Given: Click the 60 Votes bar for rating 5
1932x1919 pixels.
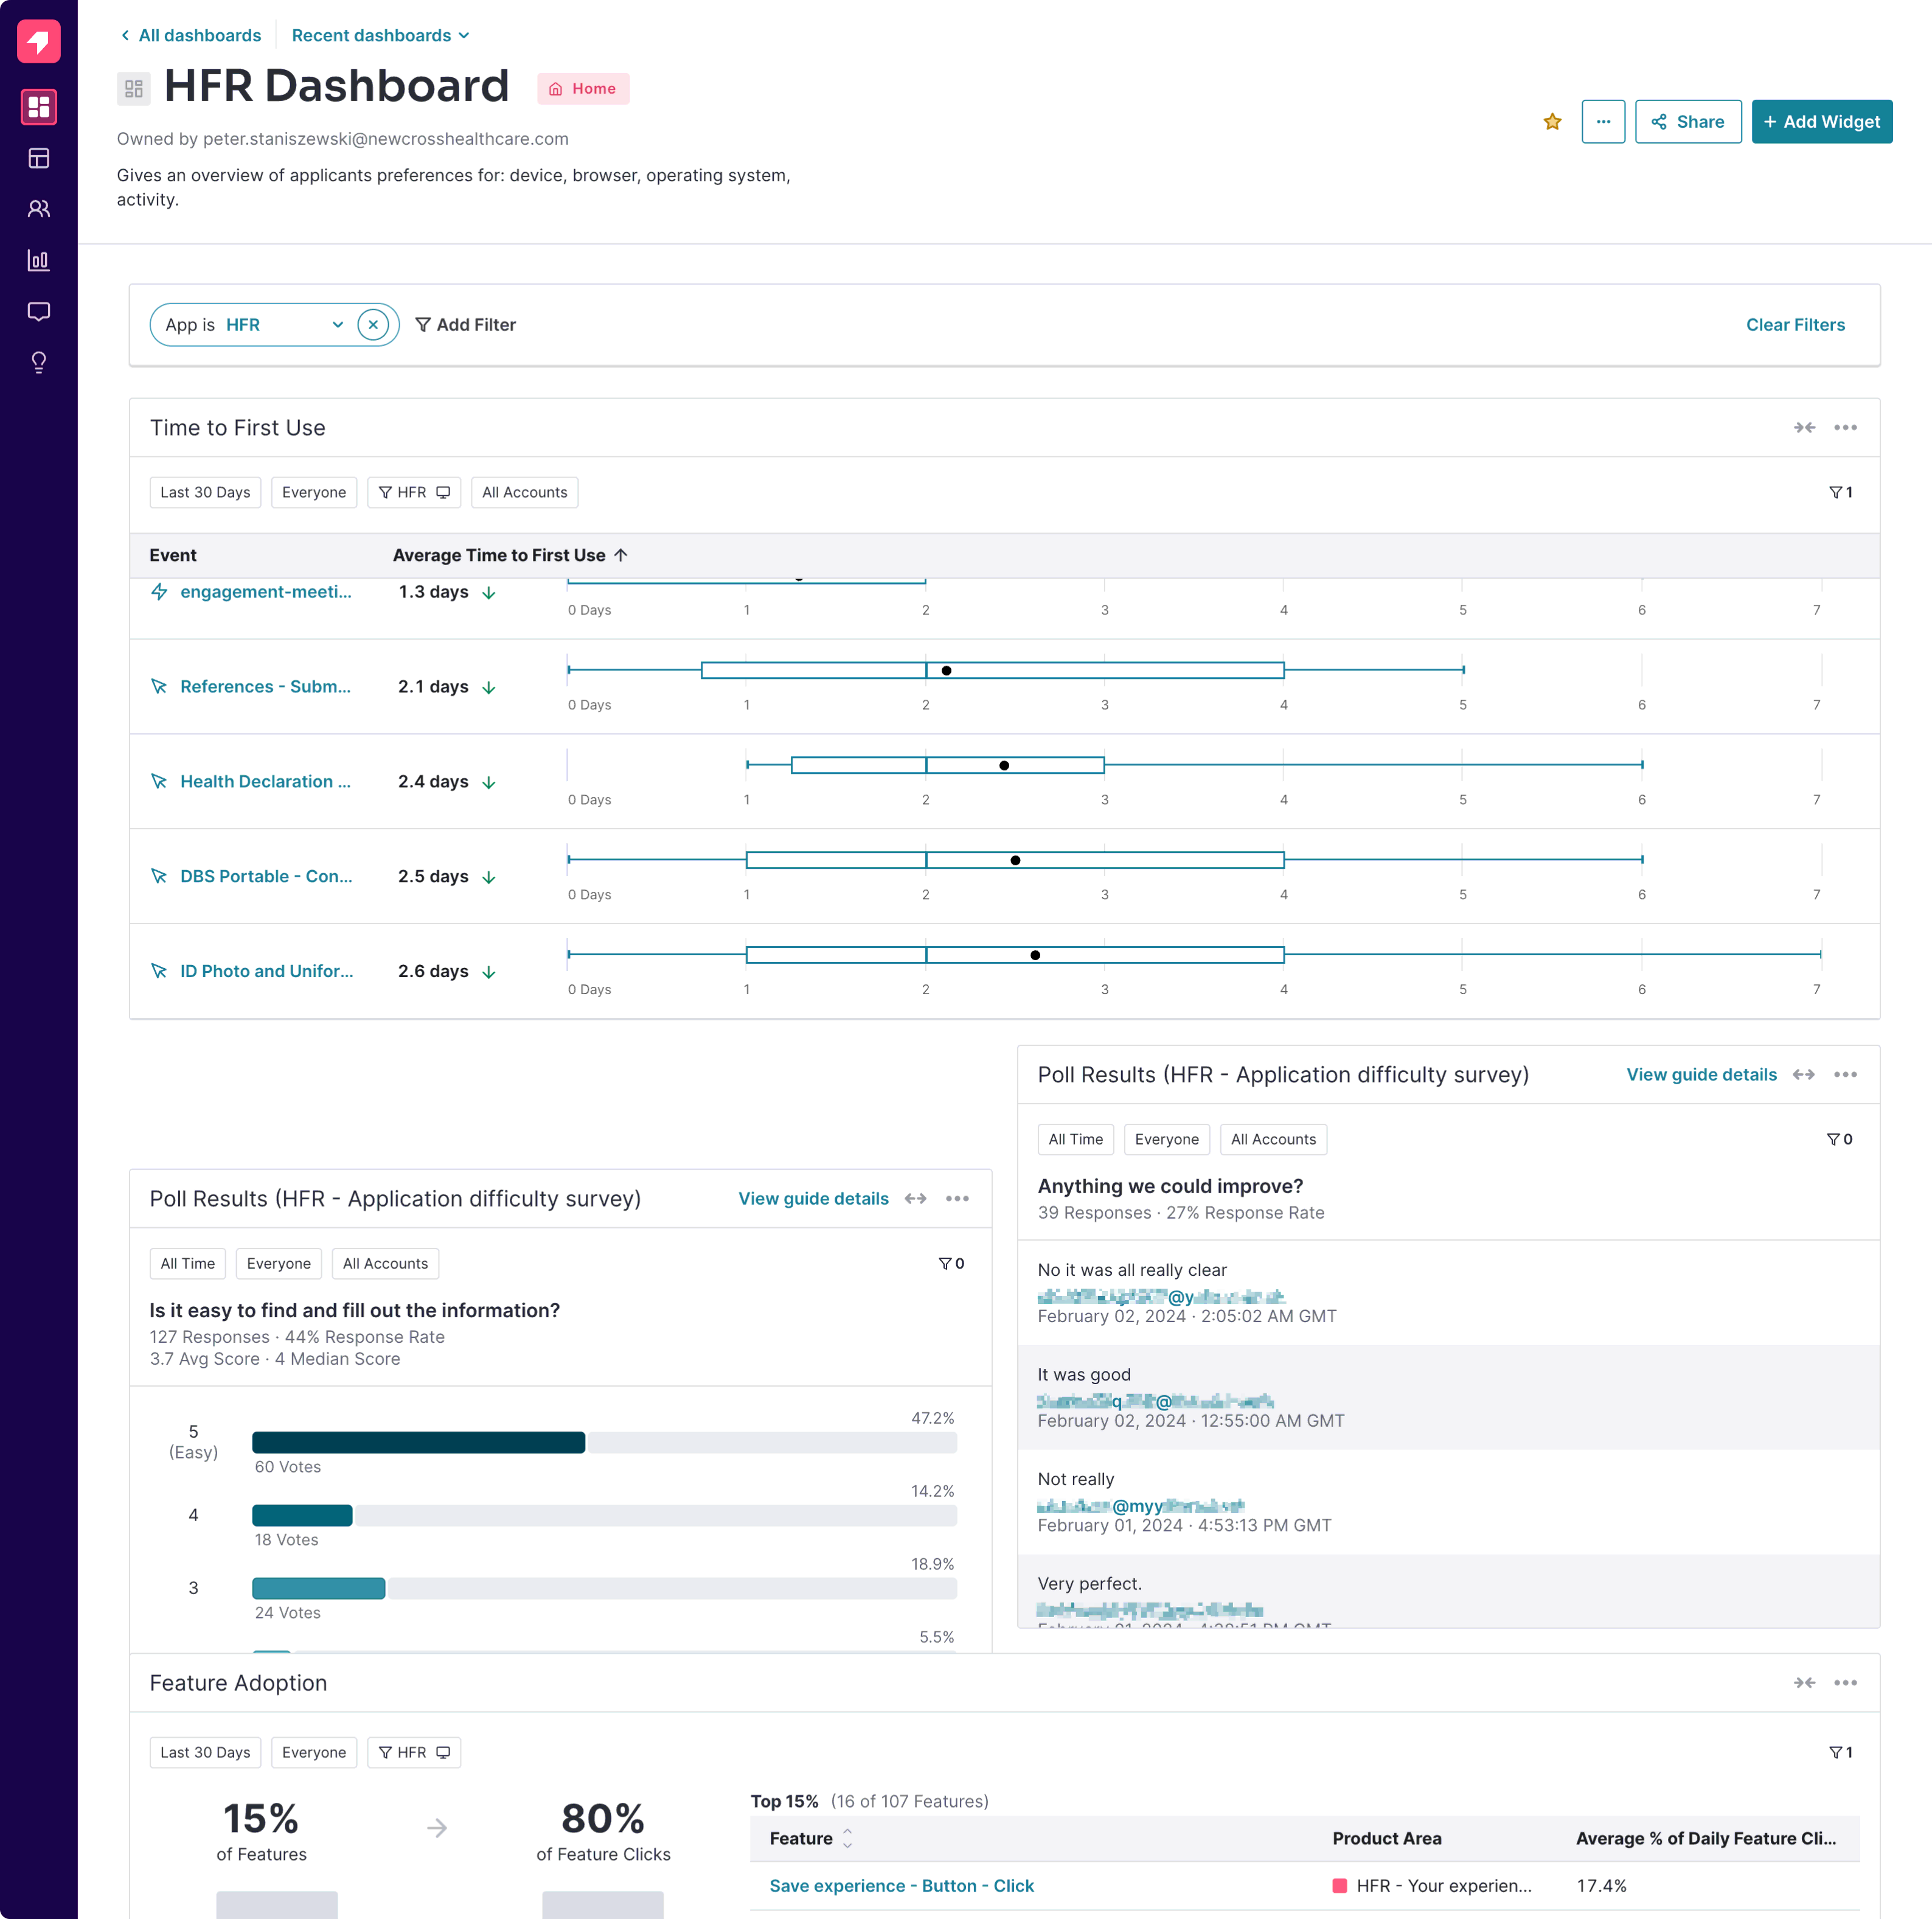Looking at the screenshot, I should point(418,1443).
